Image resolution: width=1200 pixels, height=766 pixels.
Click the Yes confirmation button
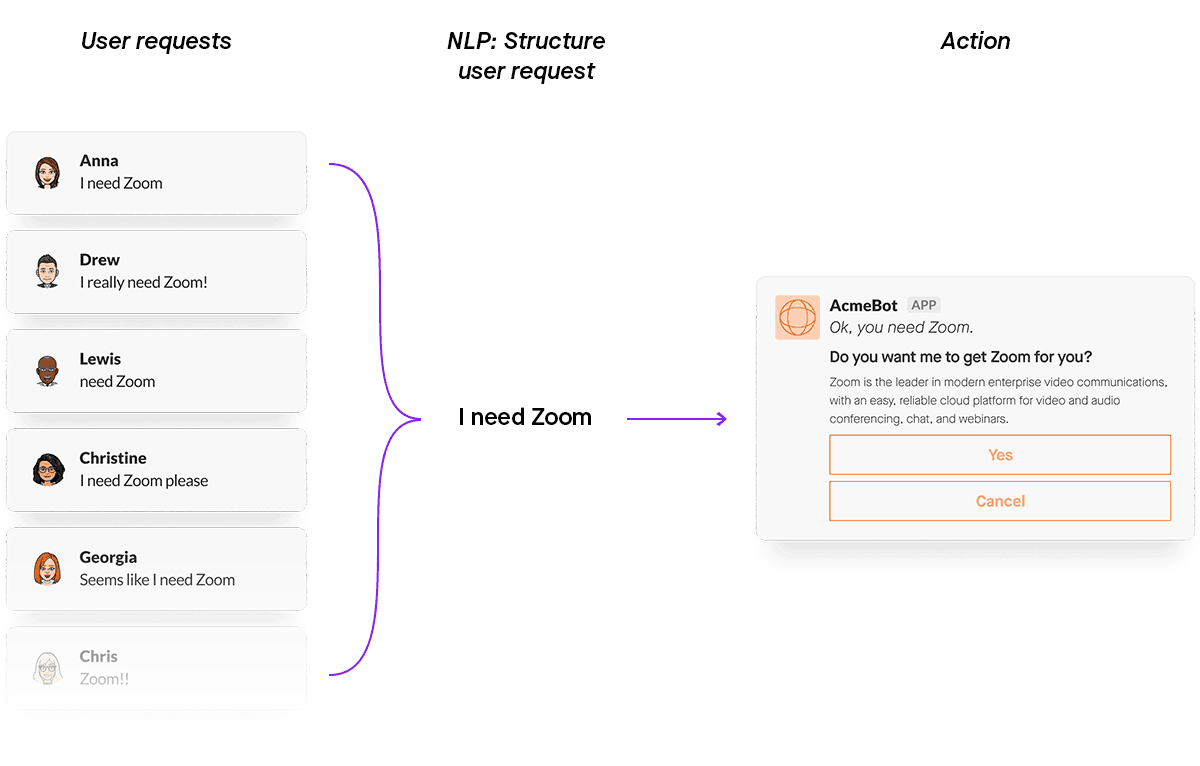tap(1000, 454)
